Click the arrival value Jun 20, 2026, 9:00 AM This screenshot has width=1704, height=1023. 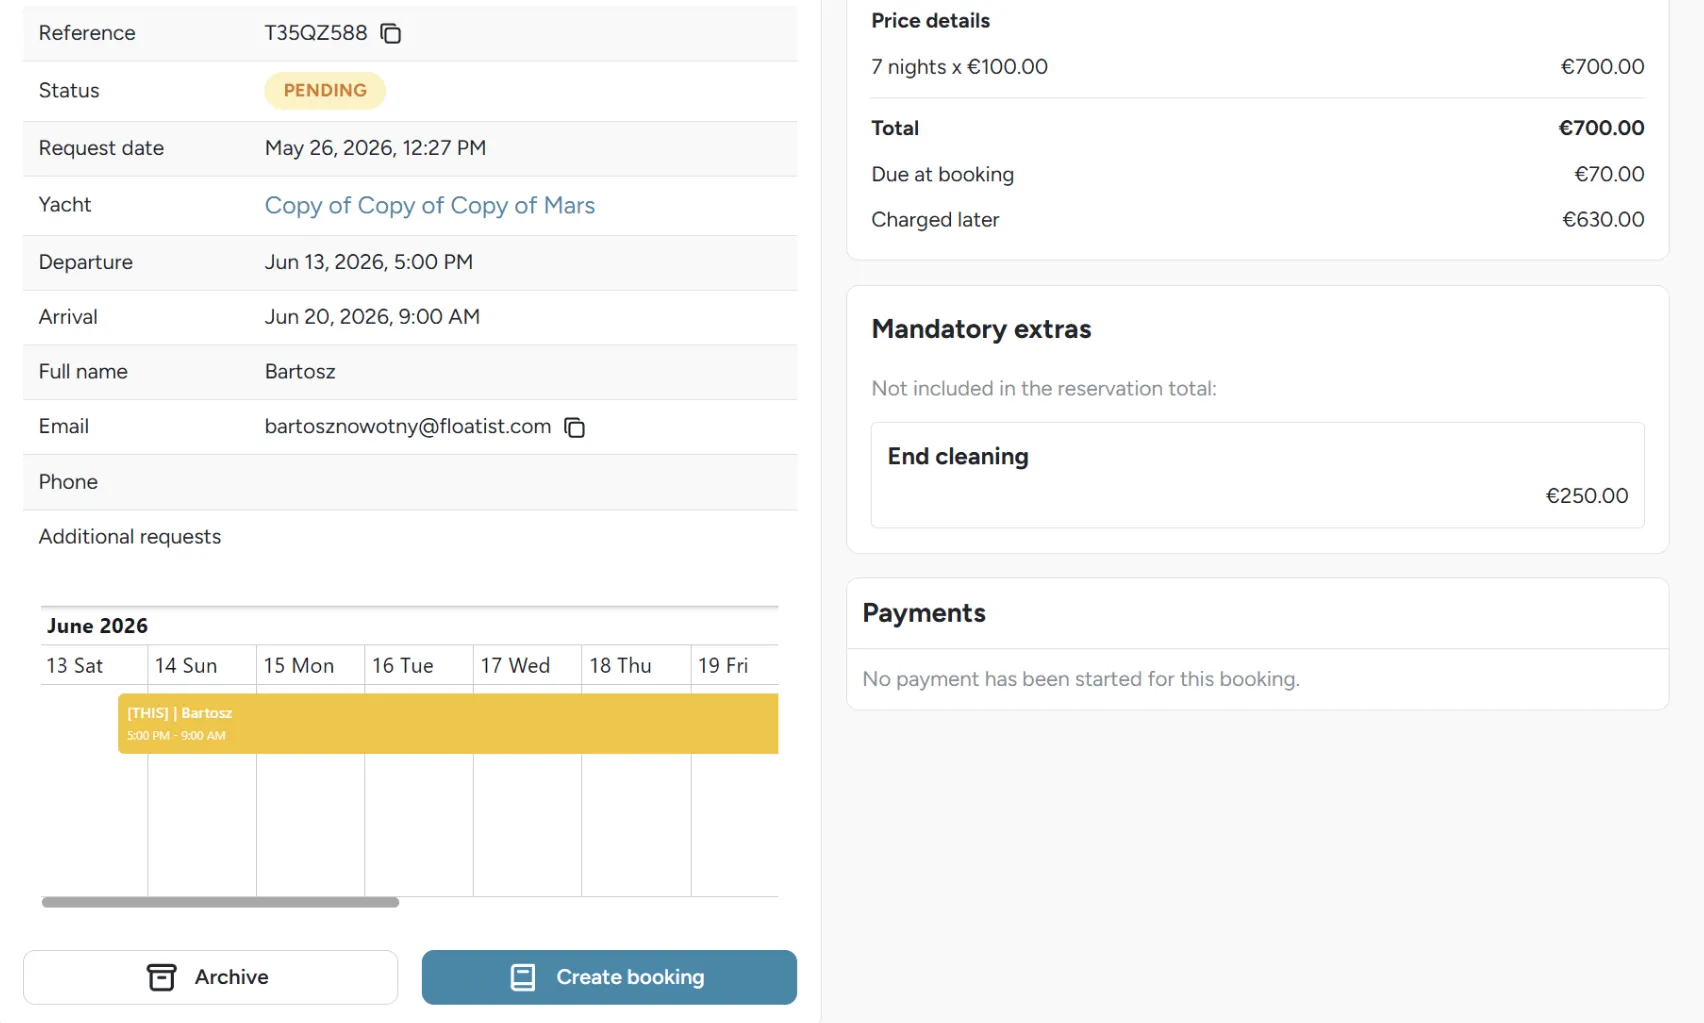[x=372, y=317]
